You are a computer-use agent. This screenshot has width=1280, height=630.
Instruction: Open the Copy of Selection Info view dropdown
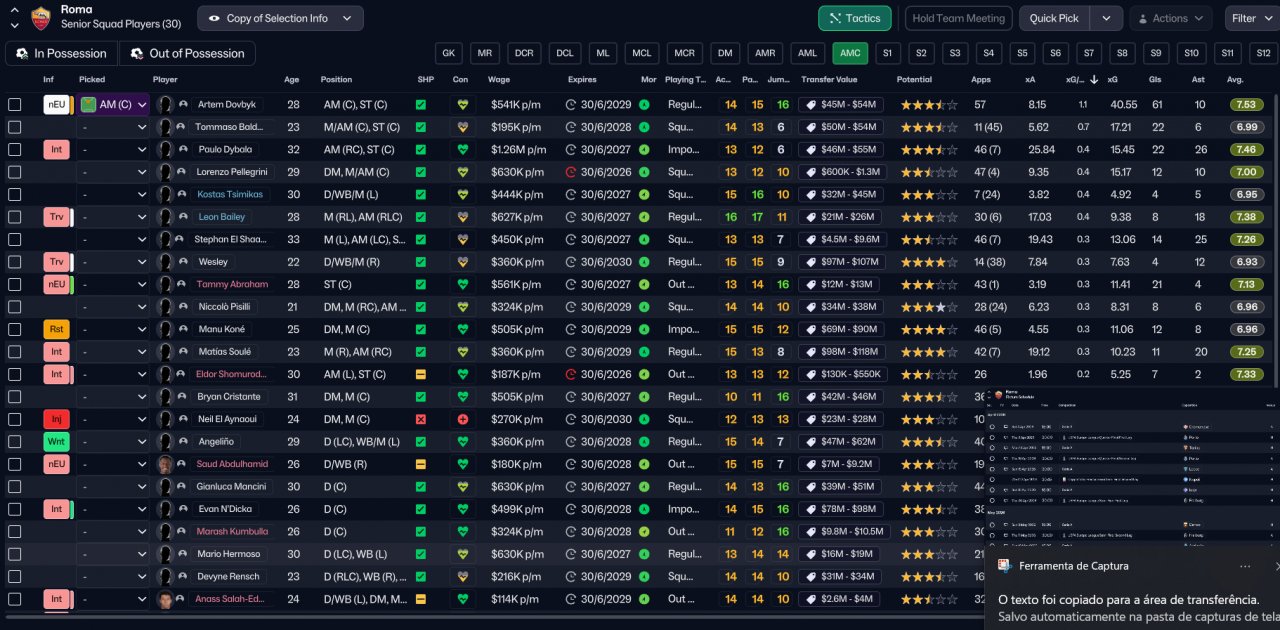click(280, 18)
